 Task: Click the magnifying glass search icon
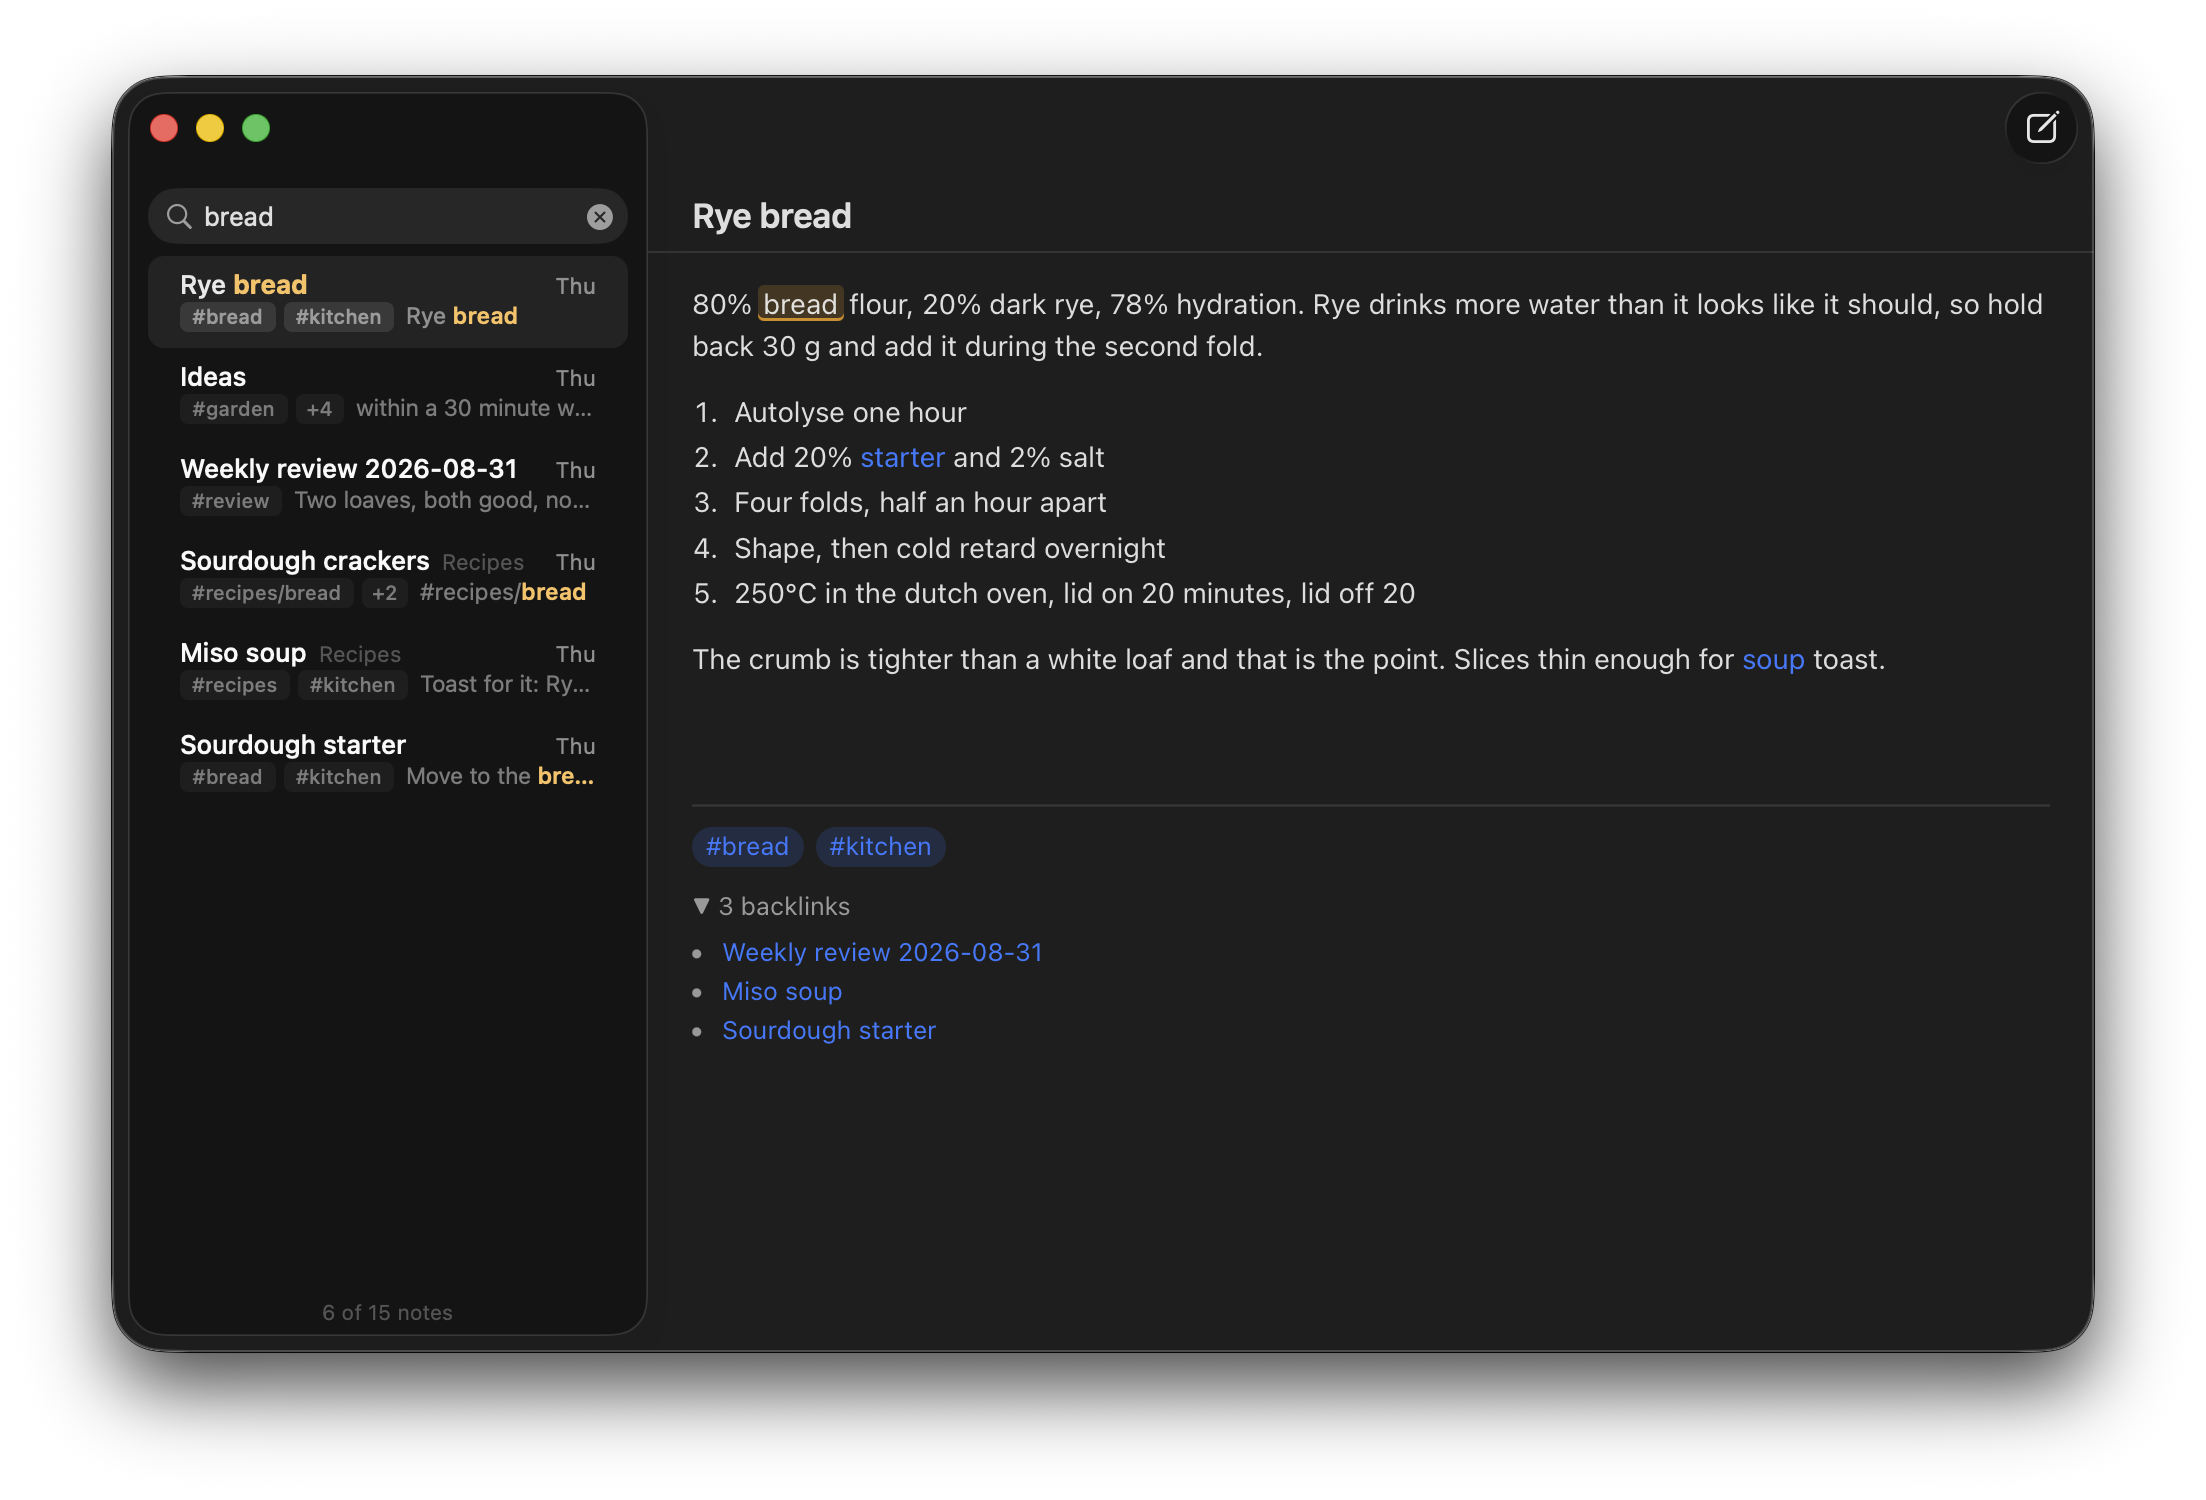(179, 217)
